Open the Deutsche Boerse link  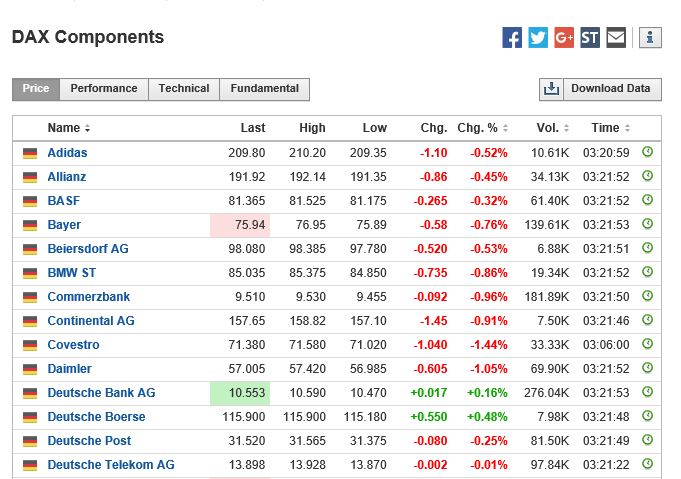(96, 417)
